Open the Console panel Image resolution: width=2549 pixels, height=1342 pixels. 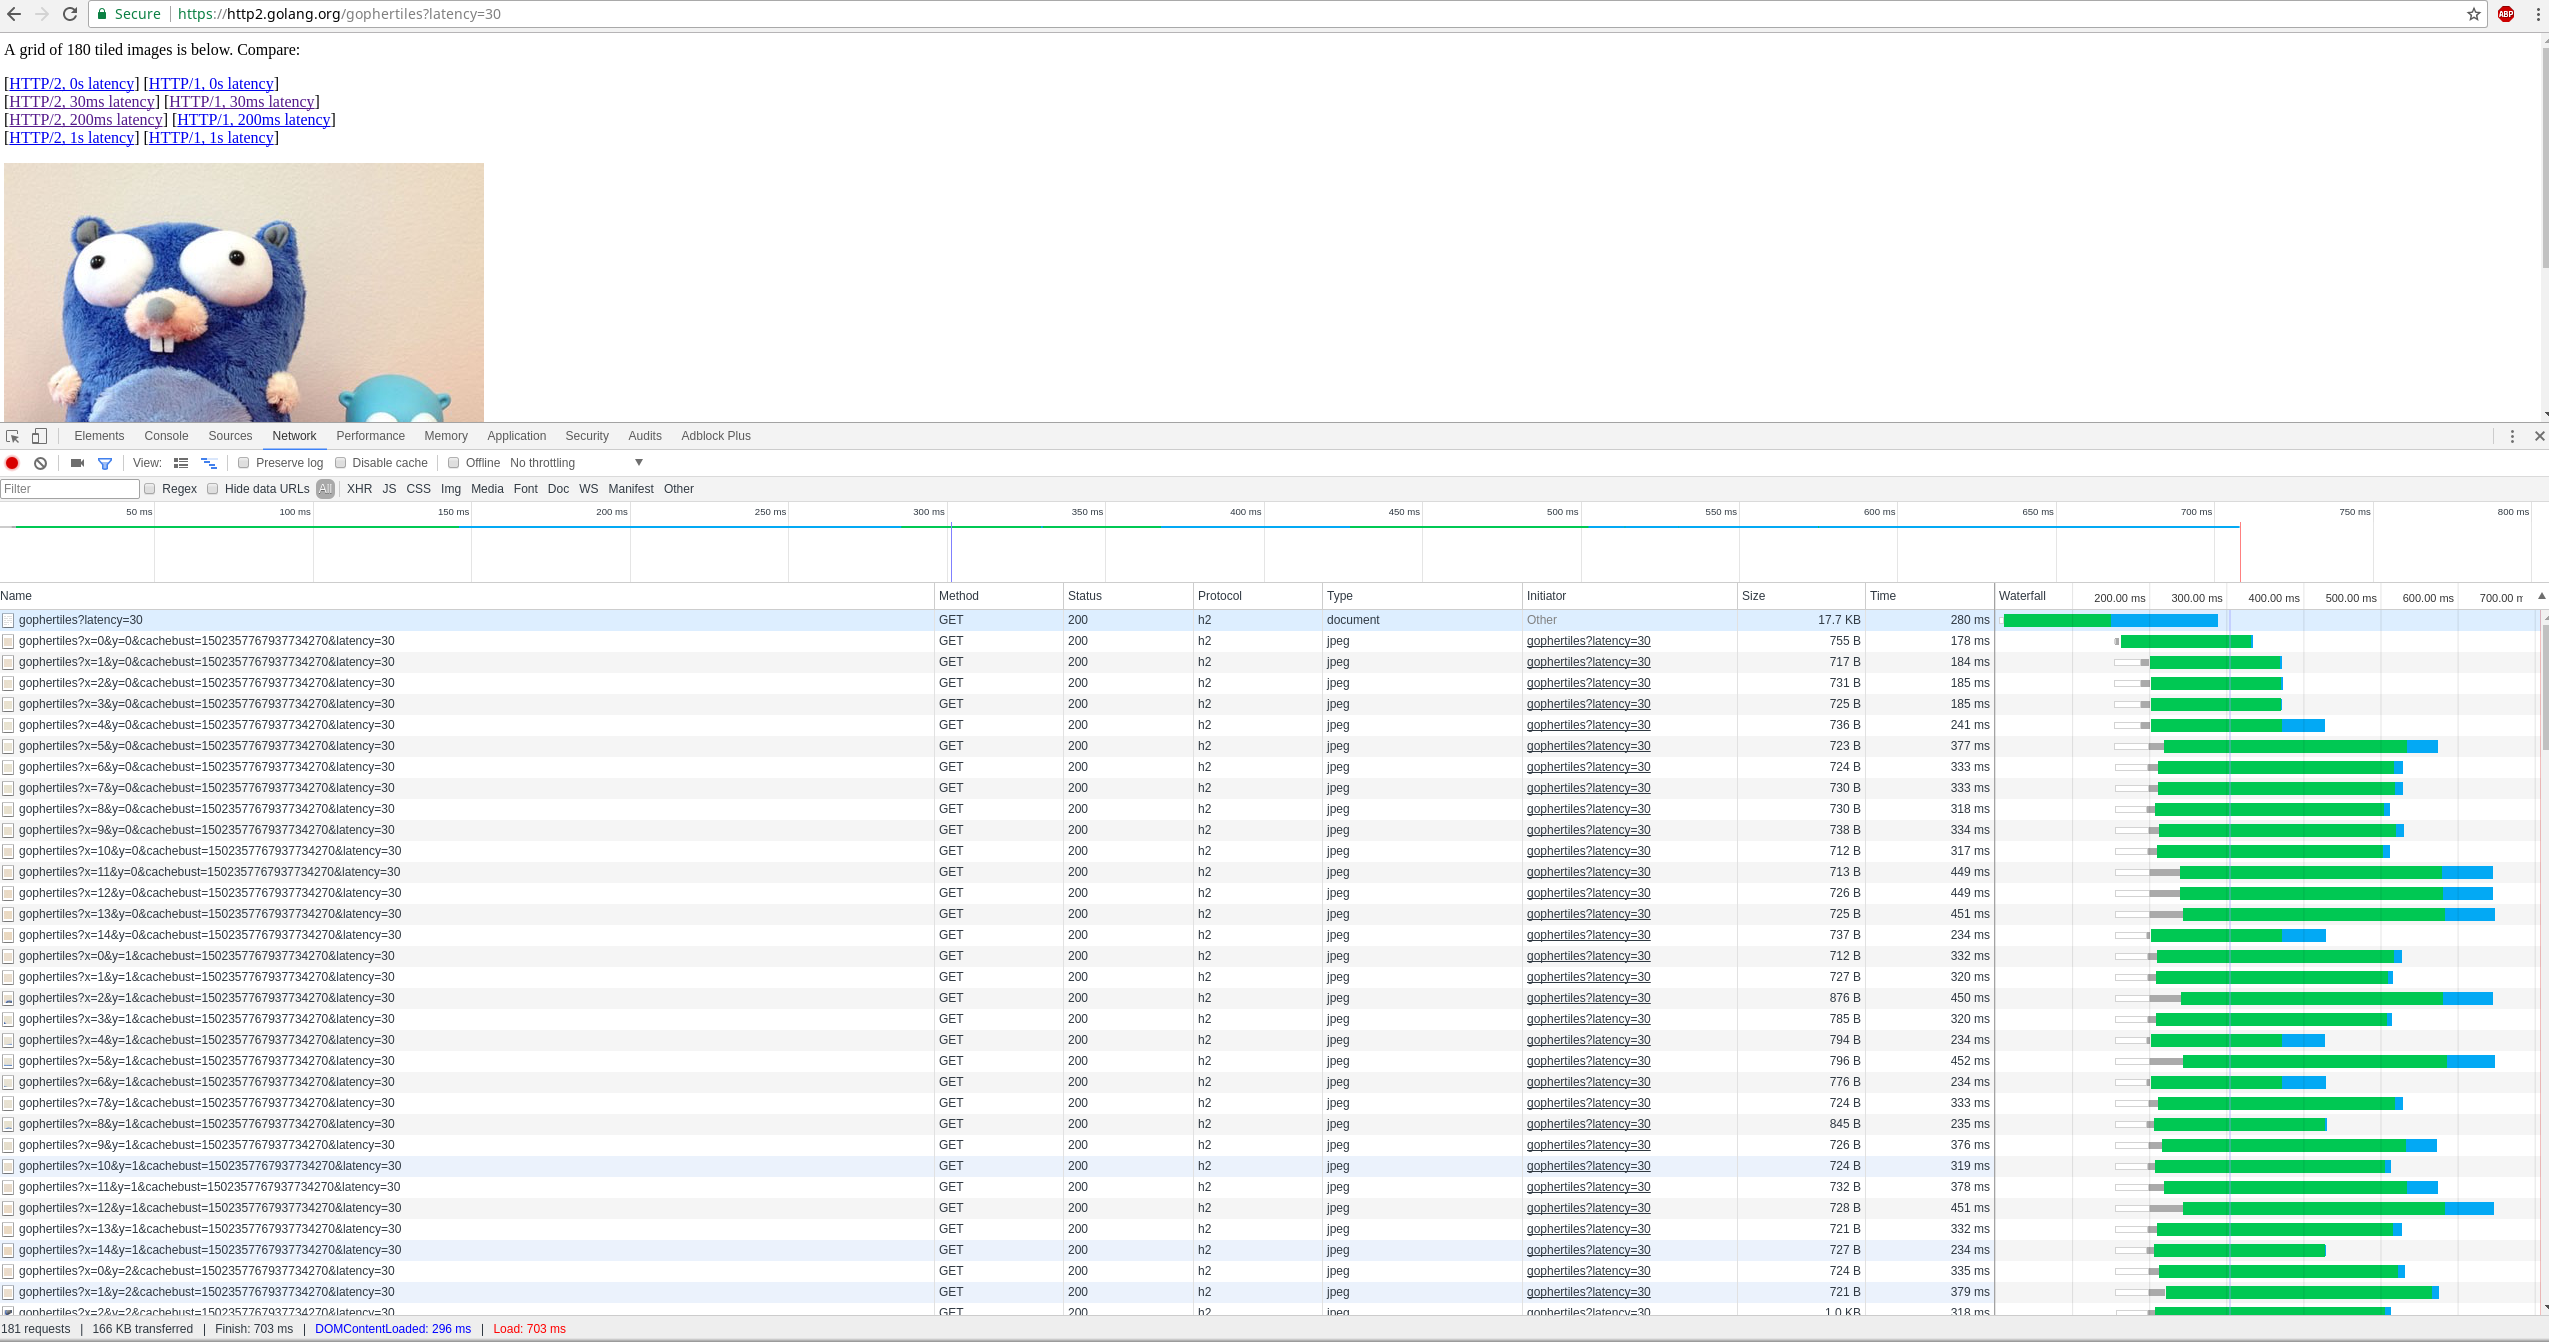click(166, 436)
